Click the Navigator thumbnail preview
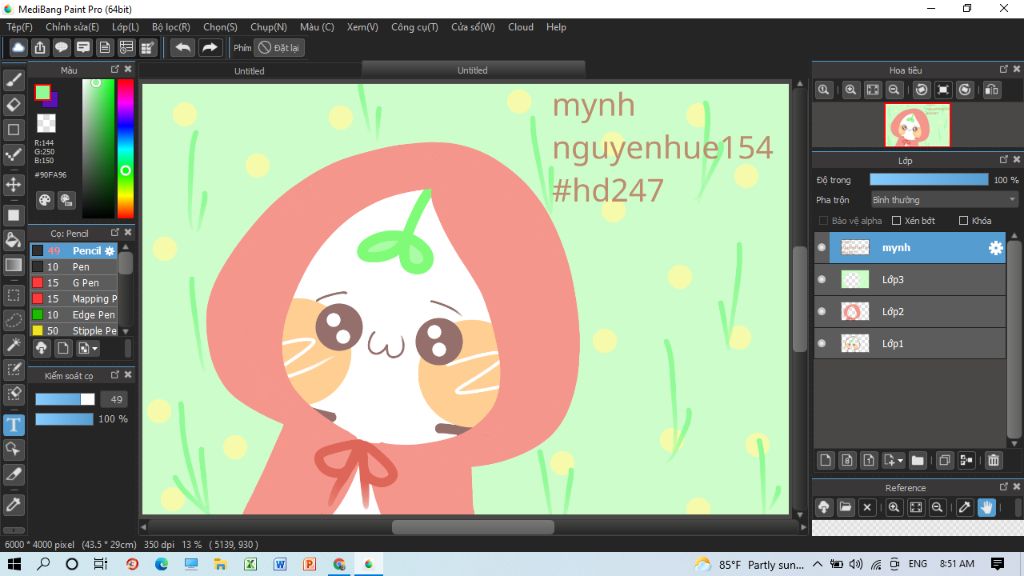This screenshot has height=576, width=1024. [917, 125]
